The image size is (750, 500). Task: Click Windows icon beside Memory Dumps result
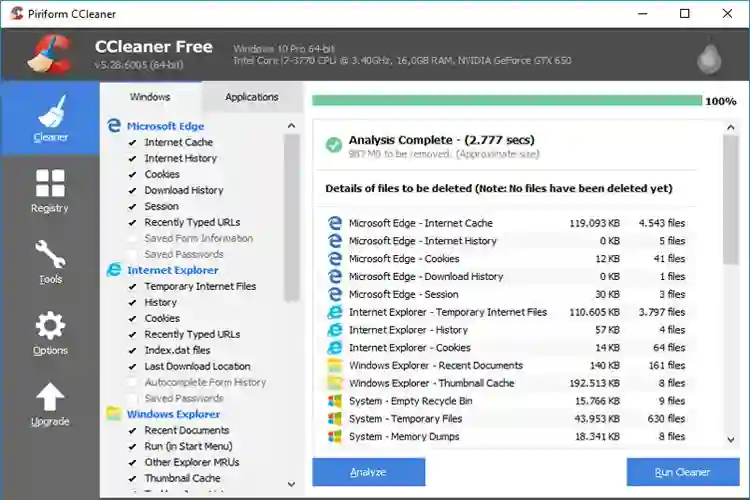(335, 436)
